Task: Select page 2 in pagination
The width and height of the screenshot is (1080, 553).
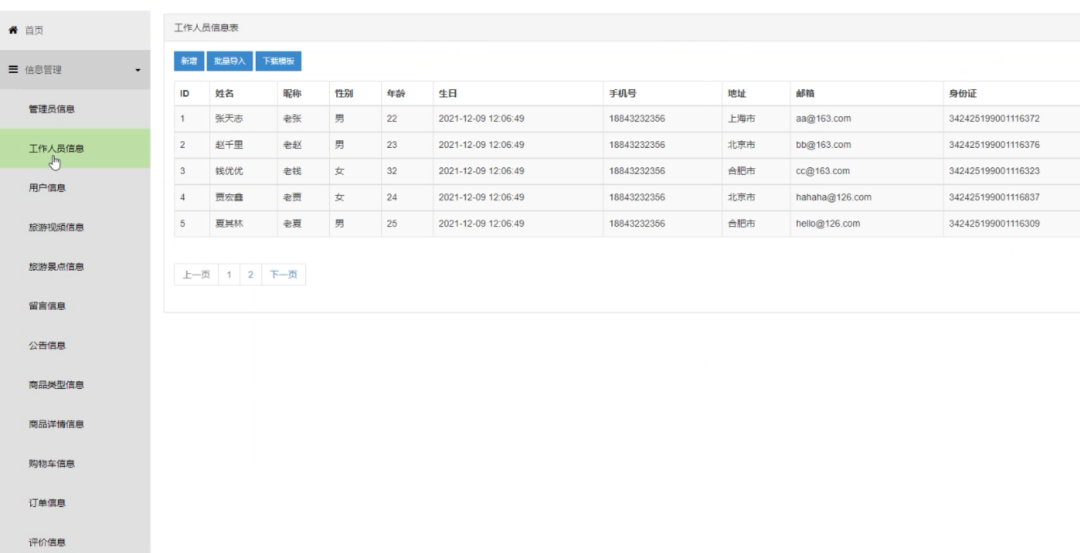Action: [251, 274]
